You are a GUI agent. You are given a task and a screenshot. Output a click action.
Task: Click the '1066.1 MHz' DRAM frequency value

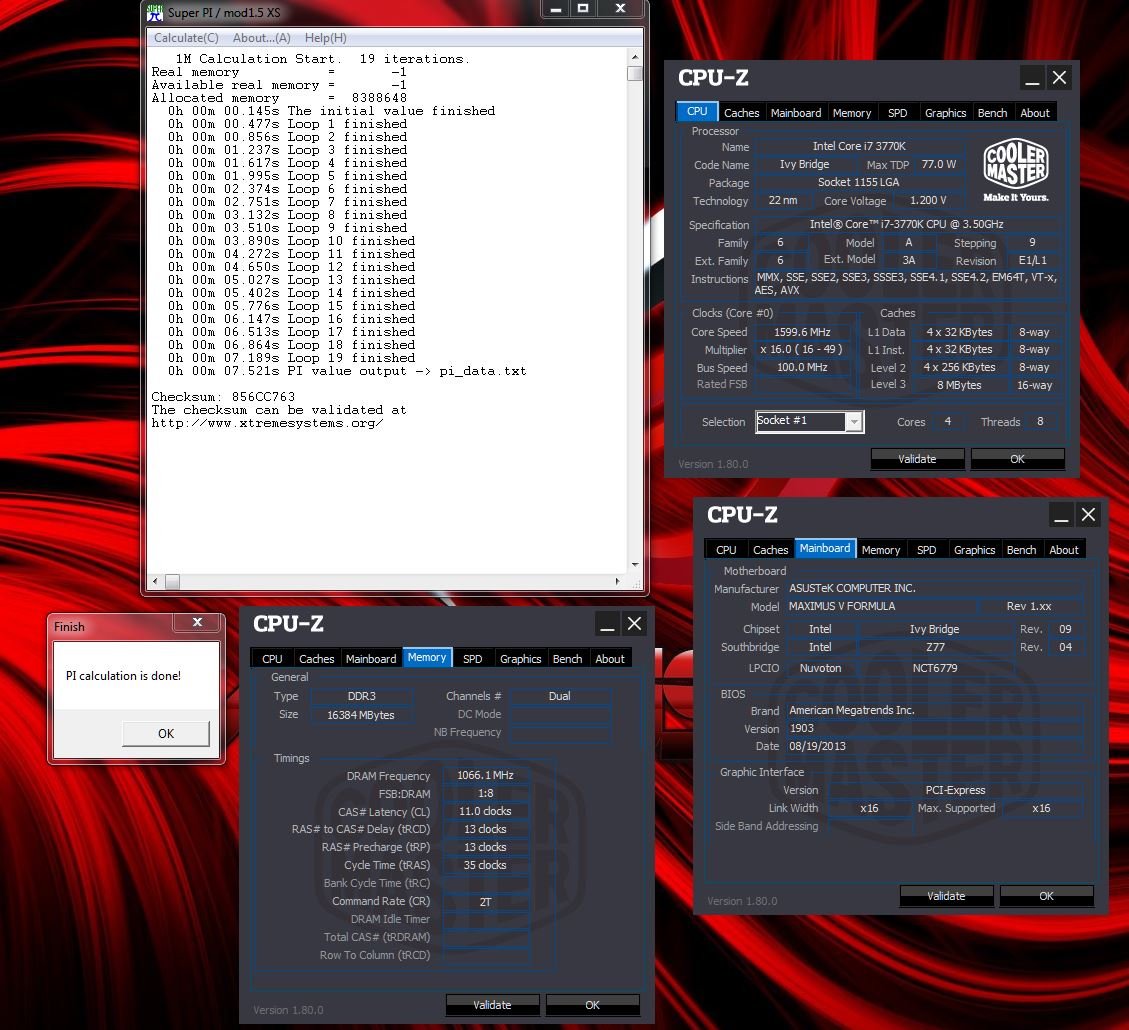tap(485, 775)
